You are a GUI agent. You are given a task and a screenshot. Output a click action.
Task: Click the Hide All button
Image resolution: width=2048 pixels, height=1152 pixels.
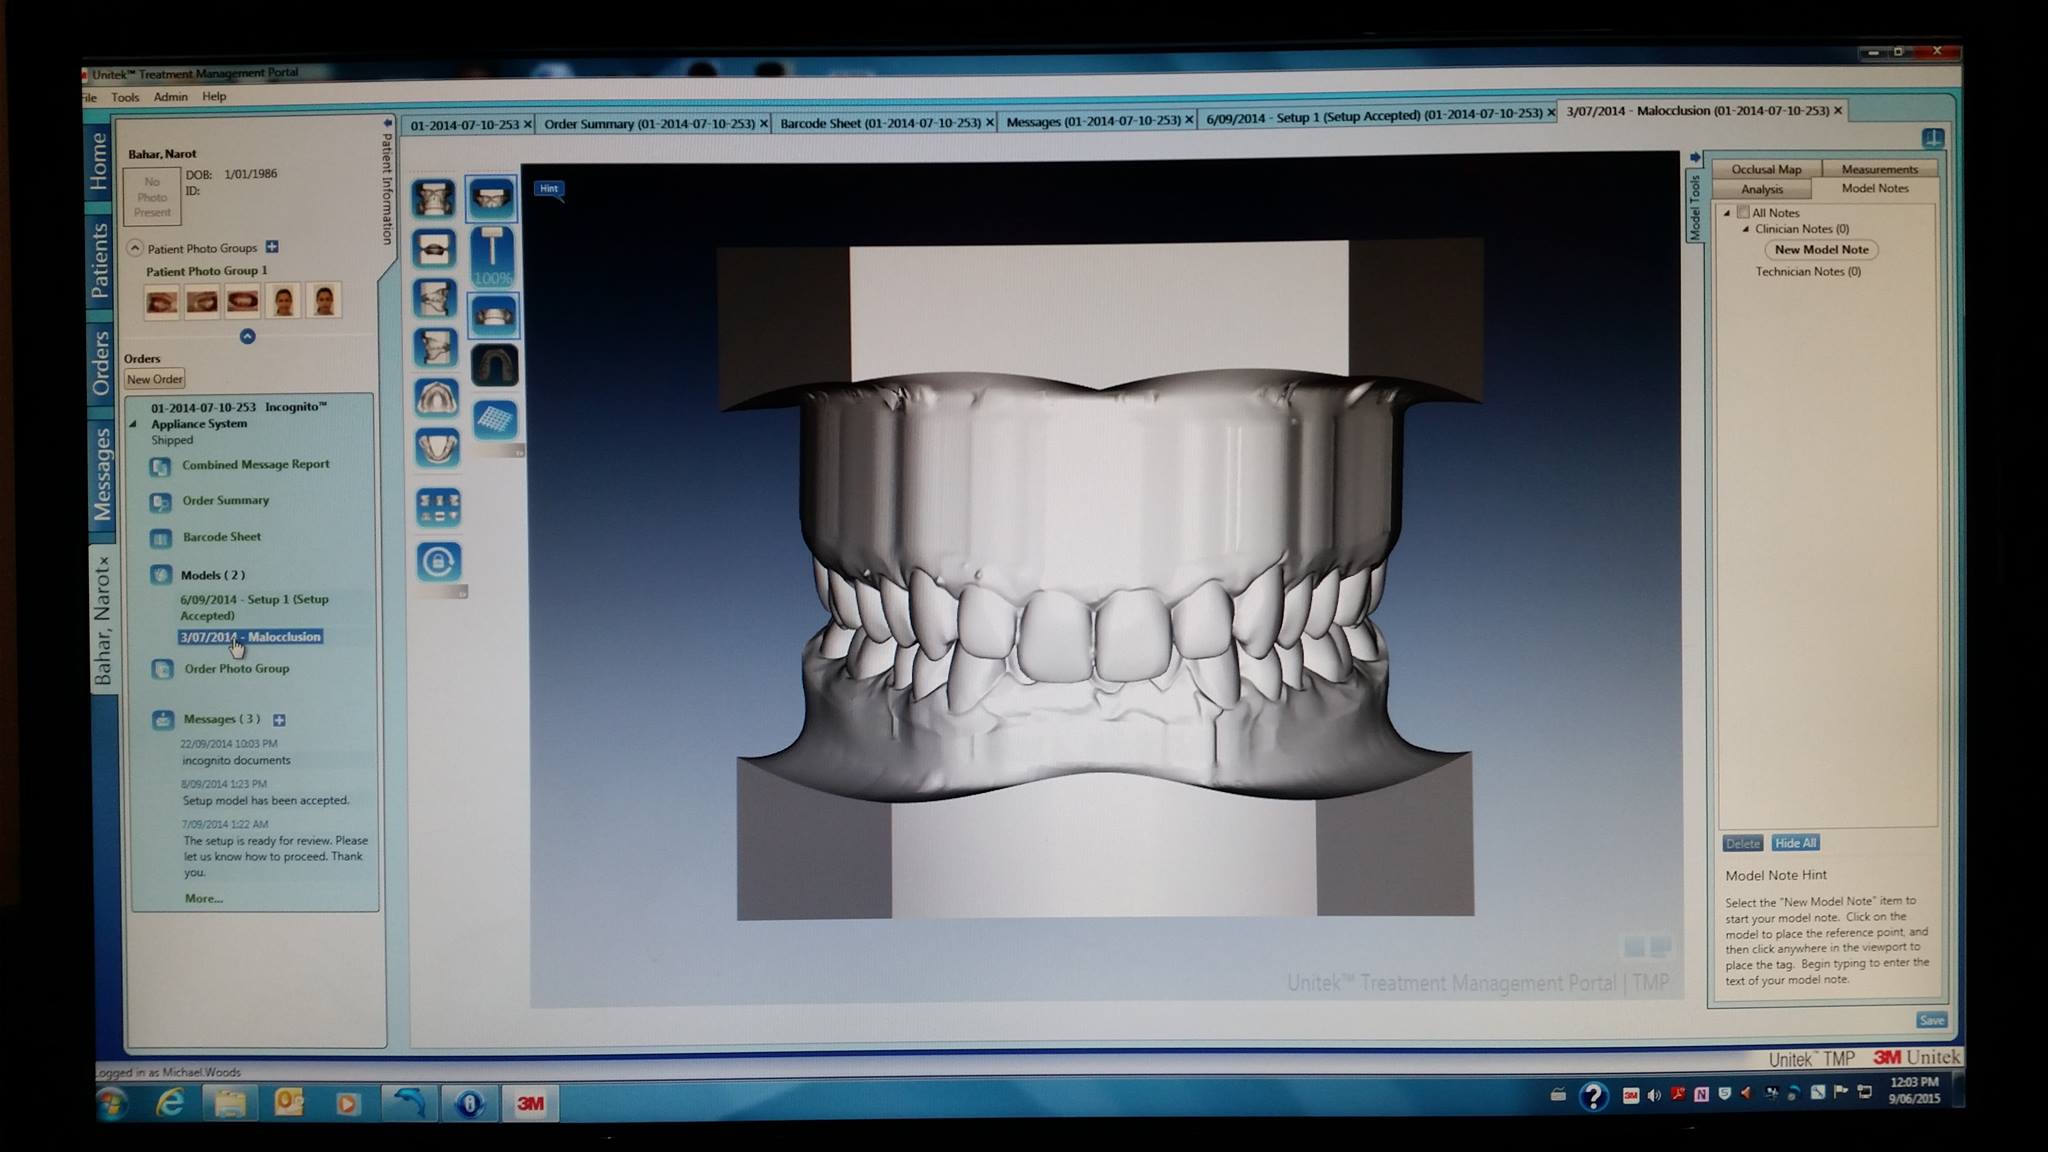pyautogui.click(x=1795, y=843)
